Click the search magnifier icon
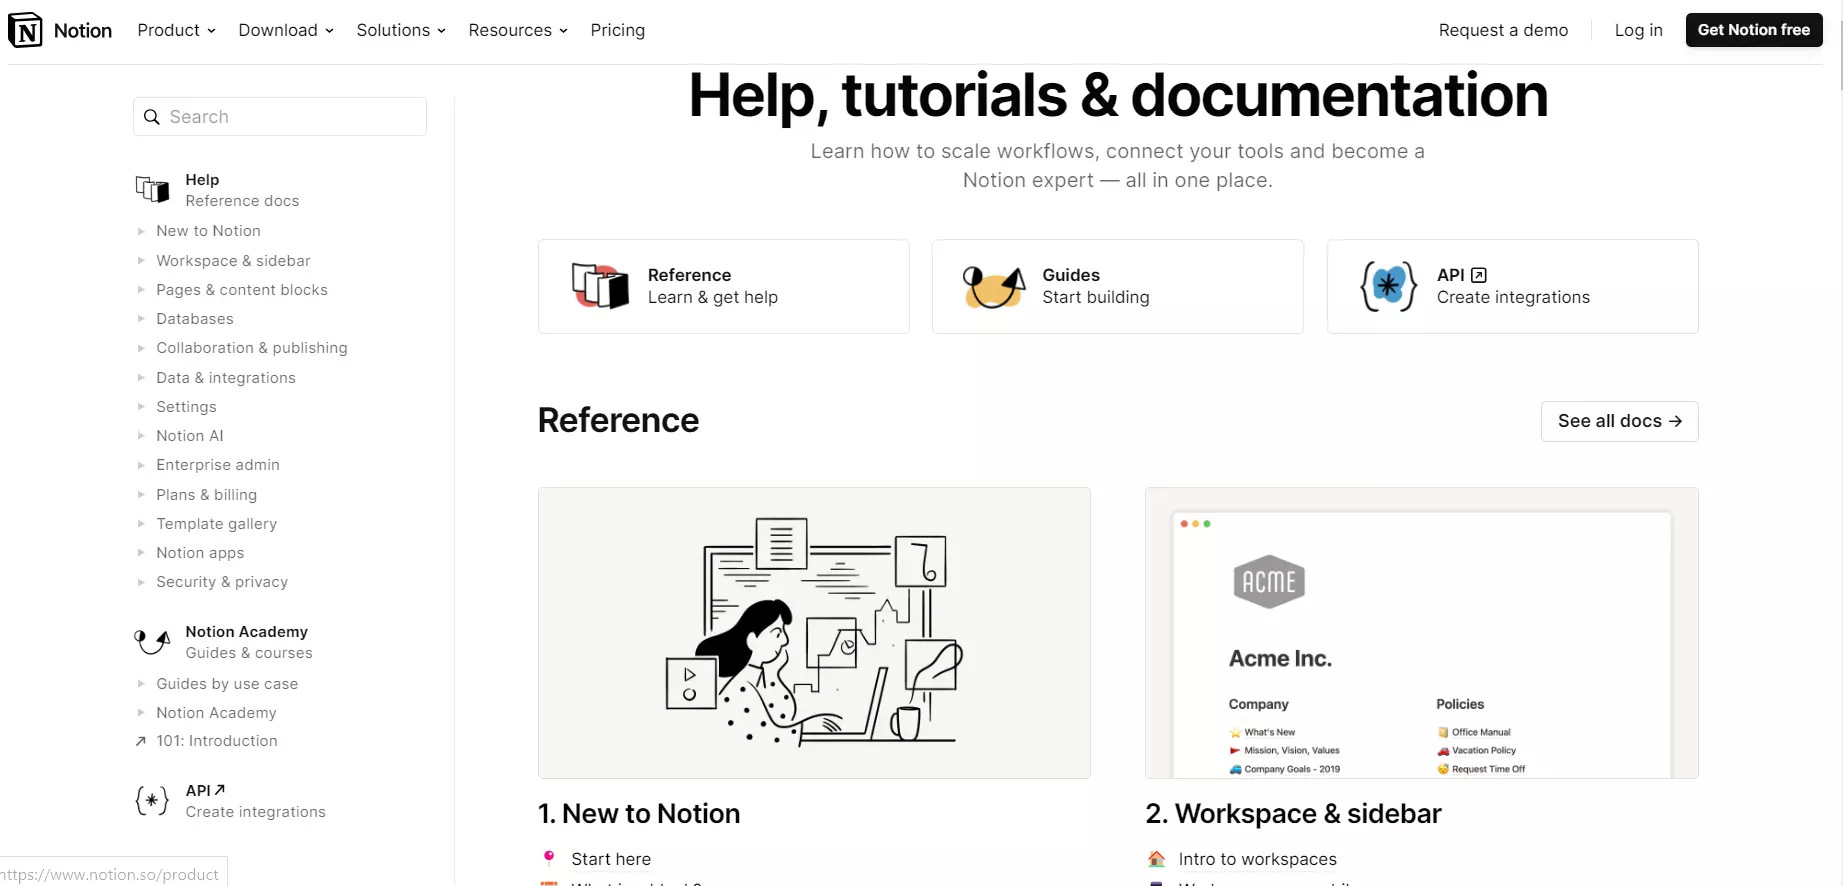Image resolution: width=1843 pixels, height=886 pixels. click(152, 117)
